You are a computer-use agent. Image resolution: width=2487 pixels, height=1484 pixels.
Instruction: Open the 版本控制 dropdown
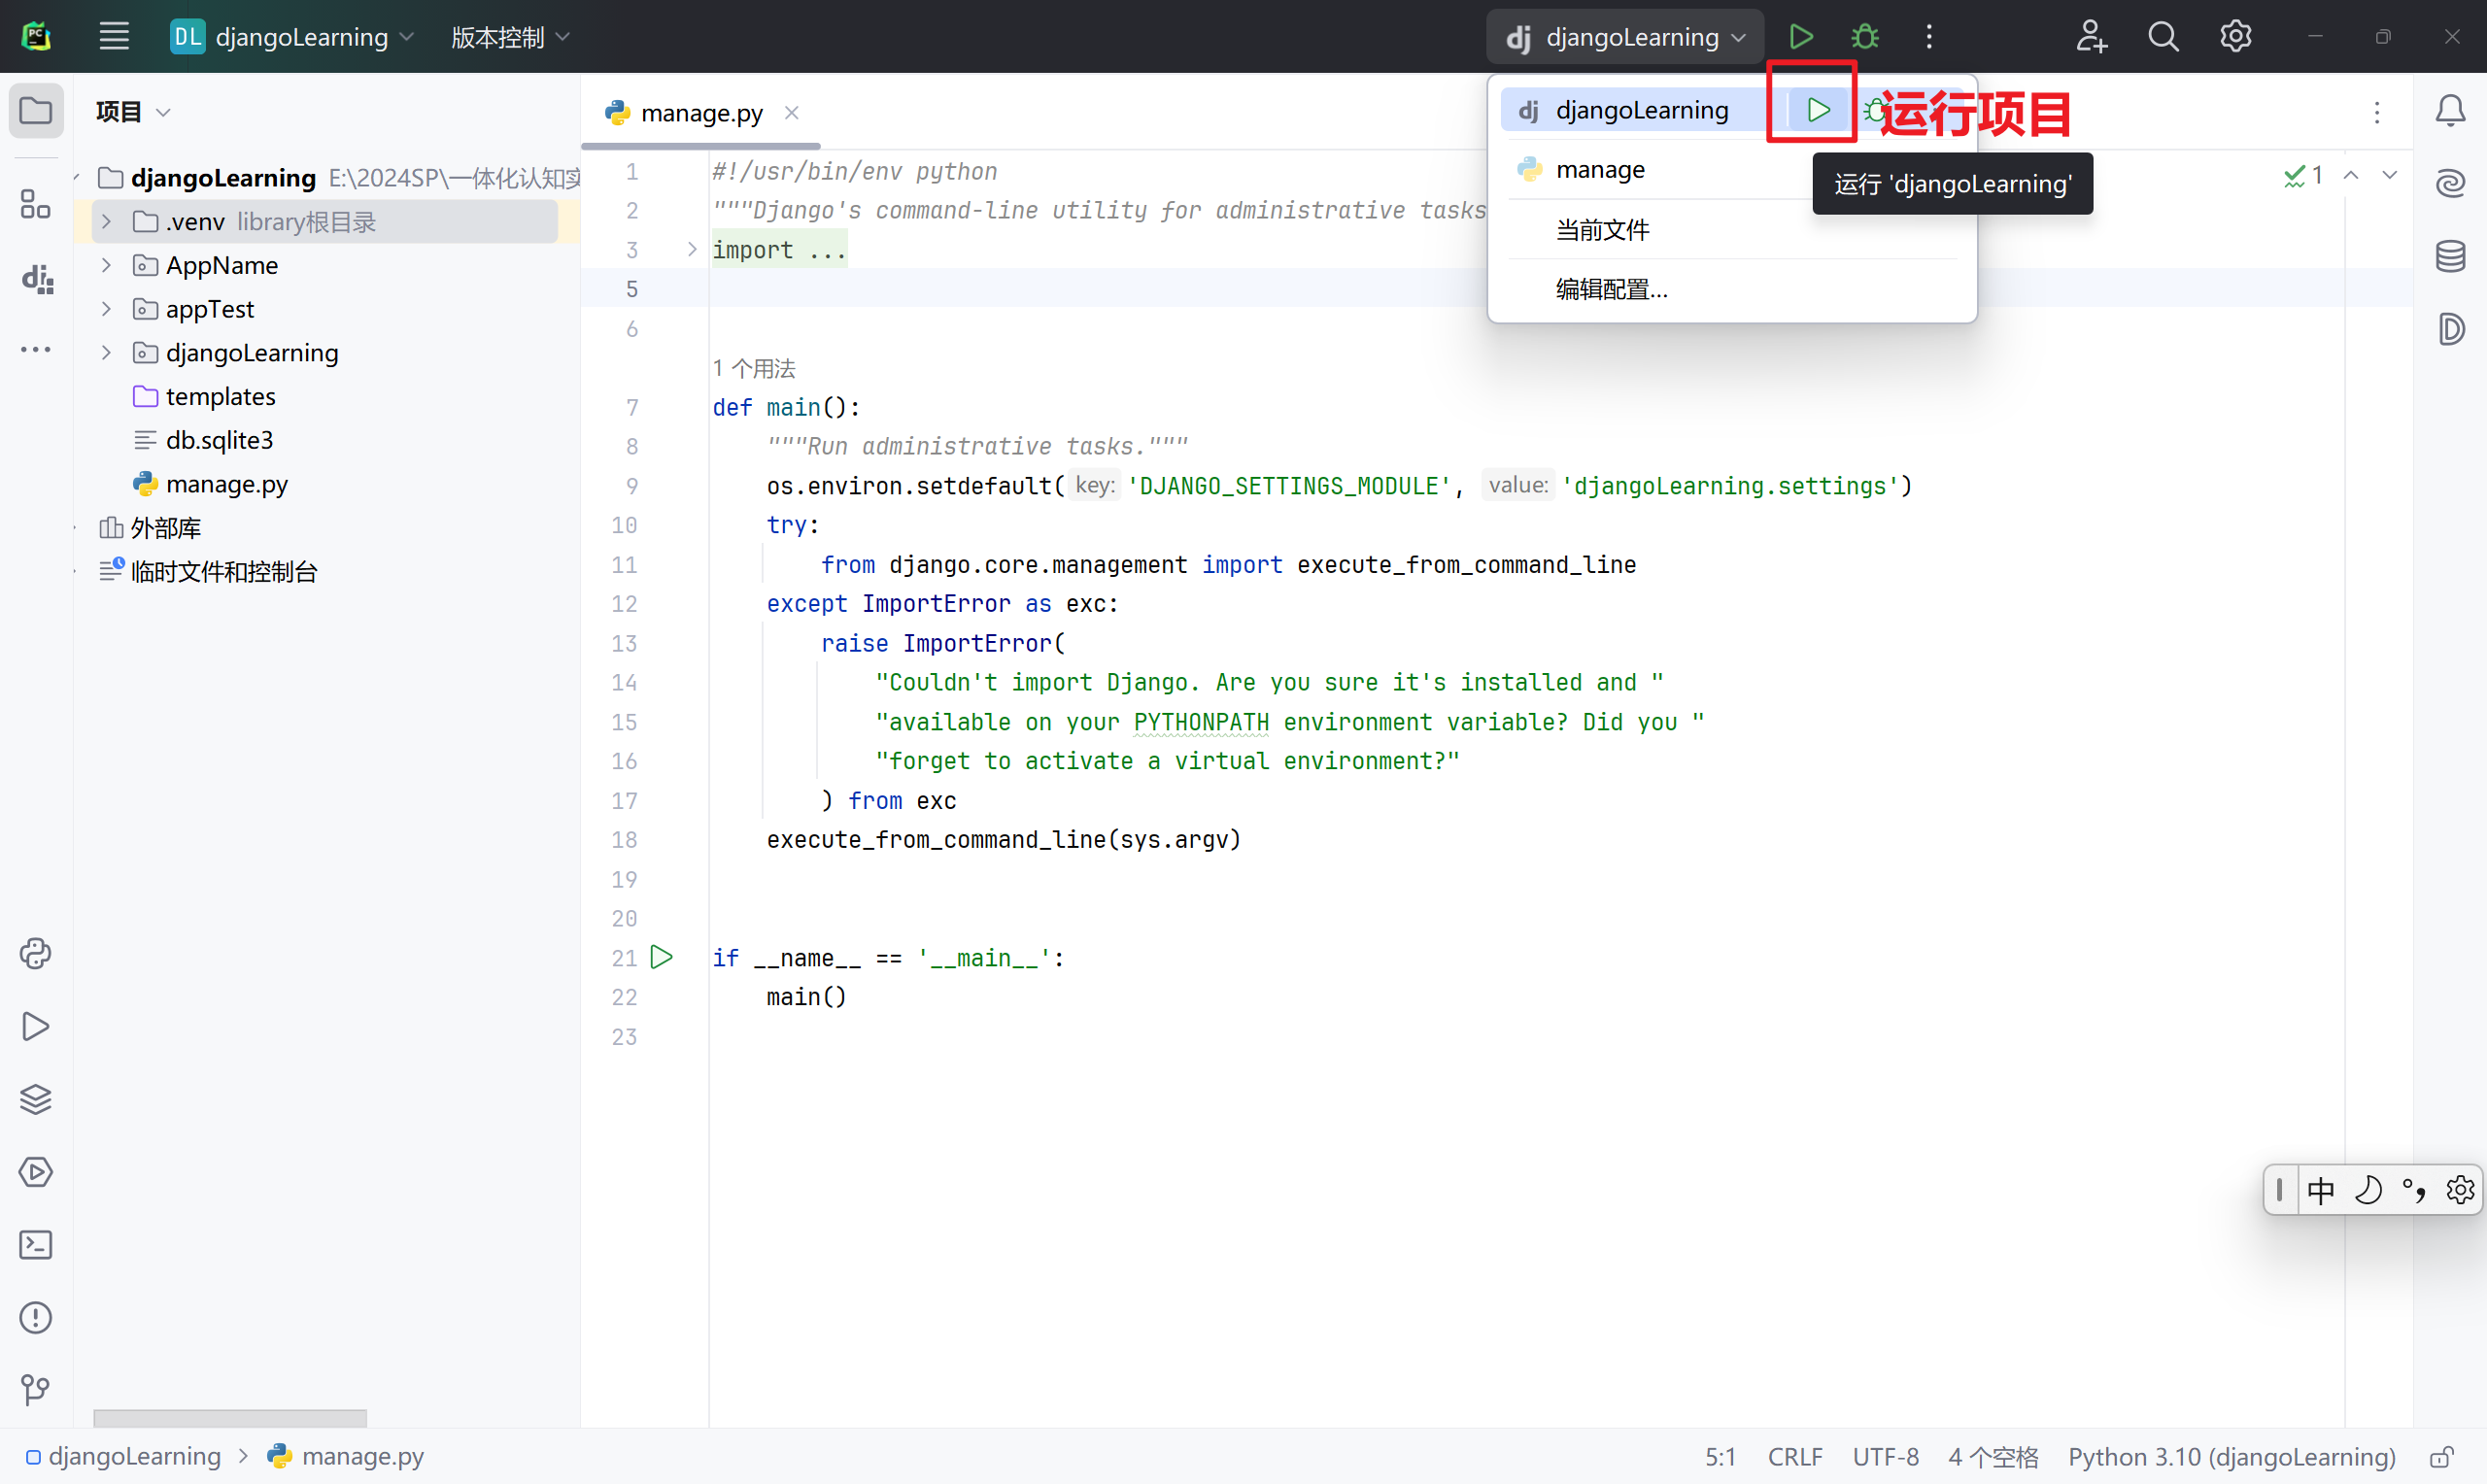pyautogui.click(x=510, y=37)
